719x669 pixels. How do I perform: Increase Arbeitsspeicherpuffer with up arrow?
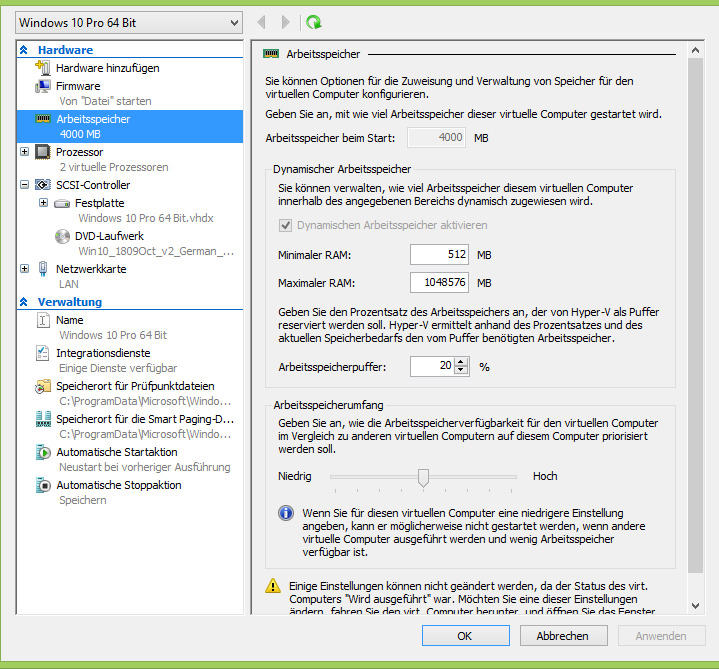pyautogui.click(x=461, y=362)
